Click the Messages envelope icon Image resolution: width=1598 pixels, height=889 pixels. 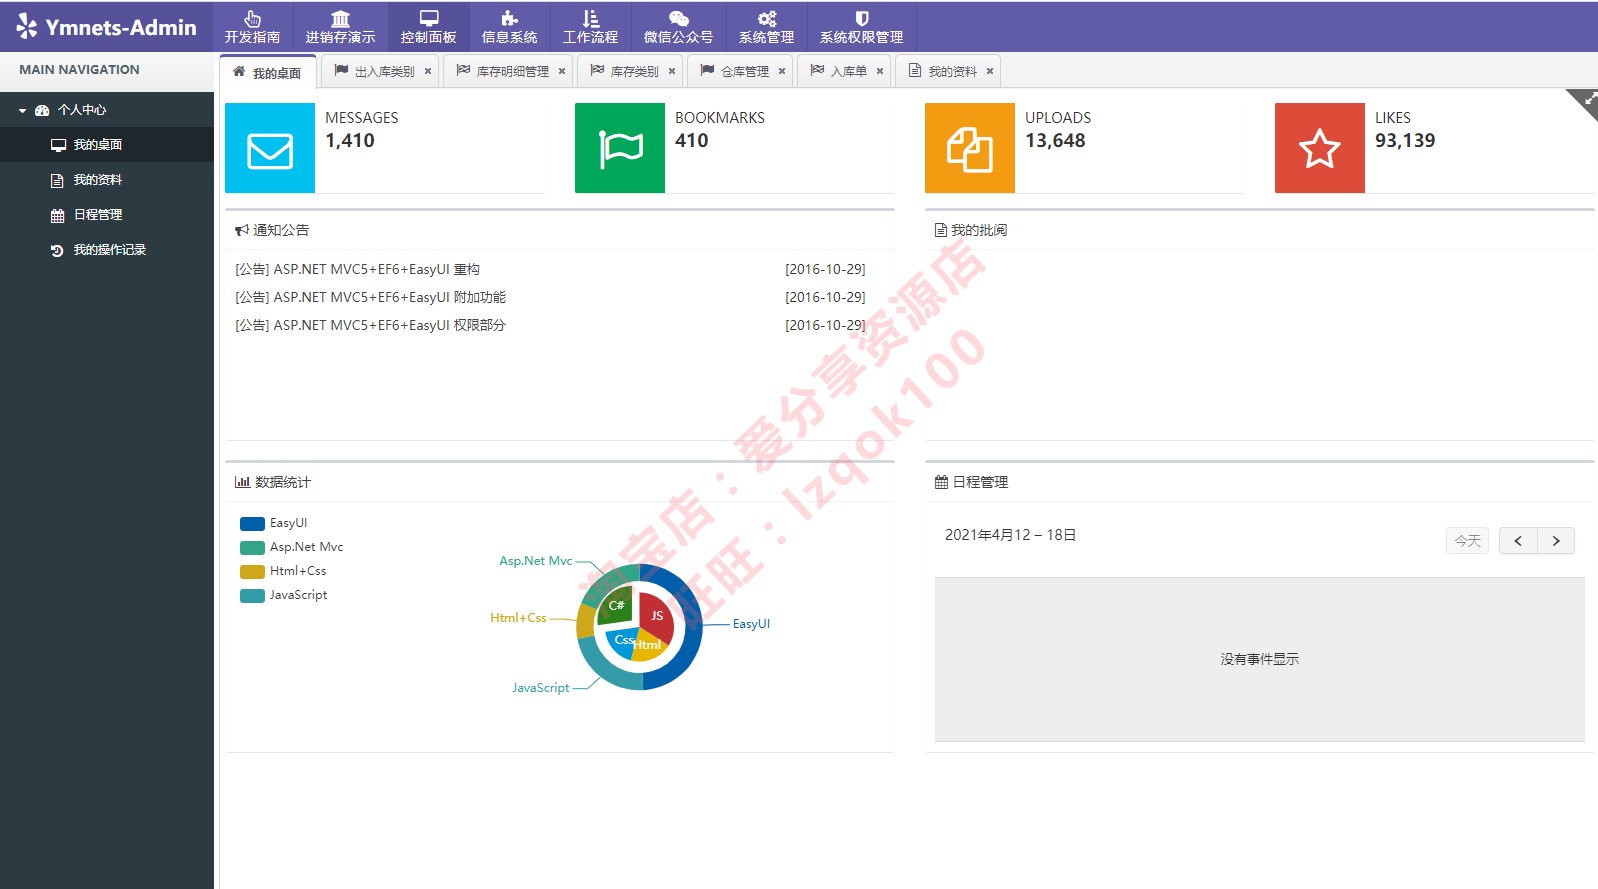[270, 148]
